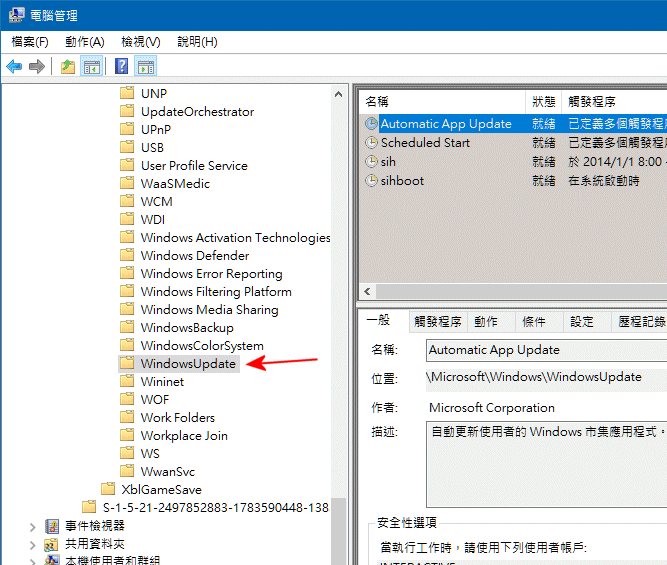
Task: Click the WOF folder icon
Action: (x=127, y=399)
